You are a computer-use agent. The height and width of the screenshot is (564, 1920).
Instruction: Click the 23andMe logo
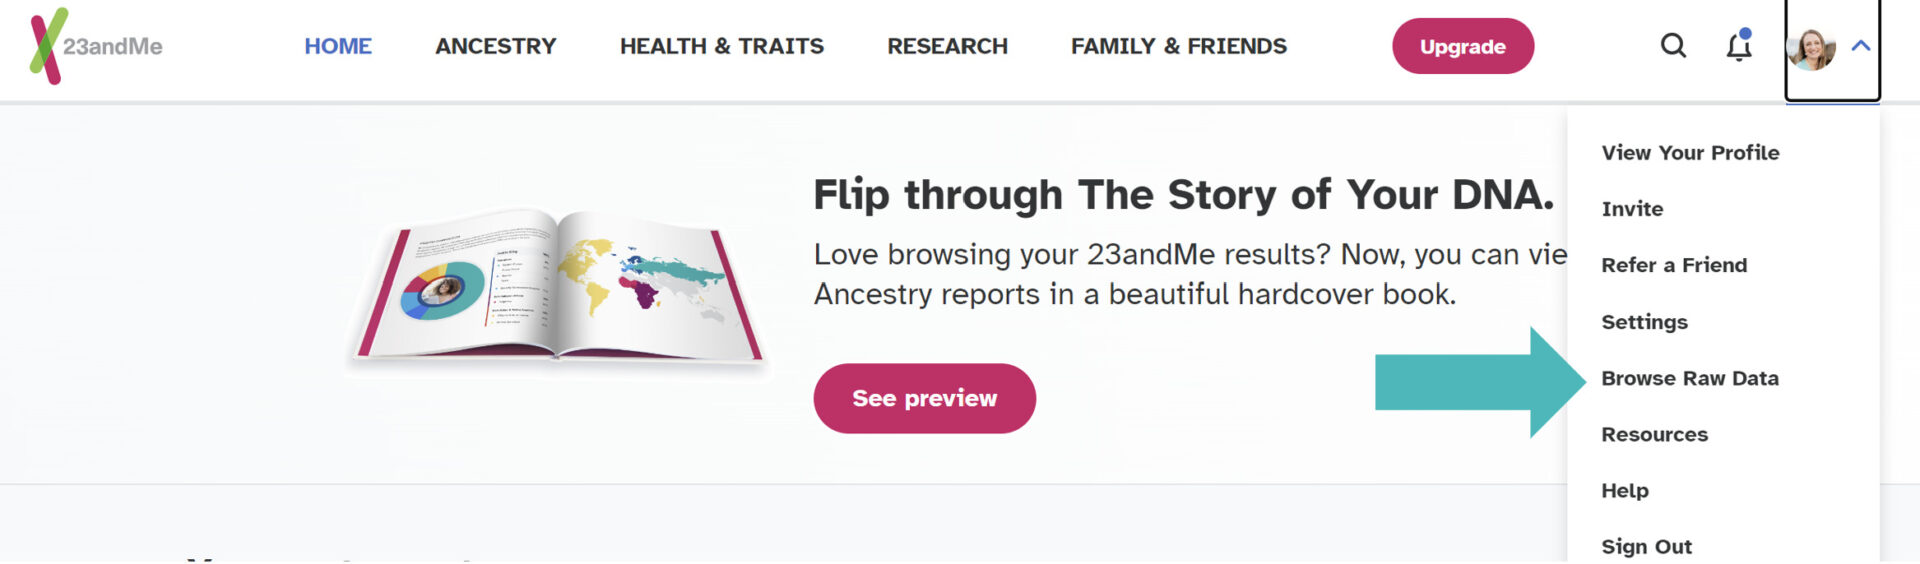[x=96, y=46]
